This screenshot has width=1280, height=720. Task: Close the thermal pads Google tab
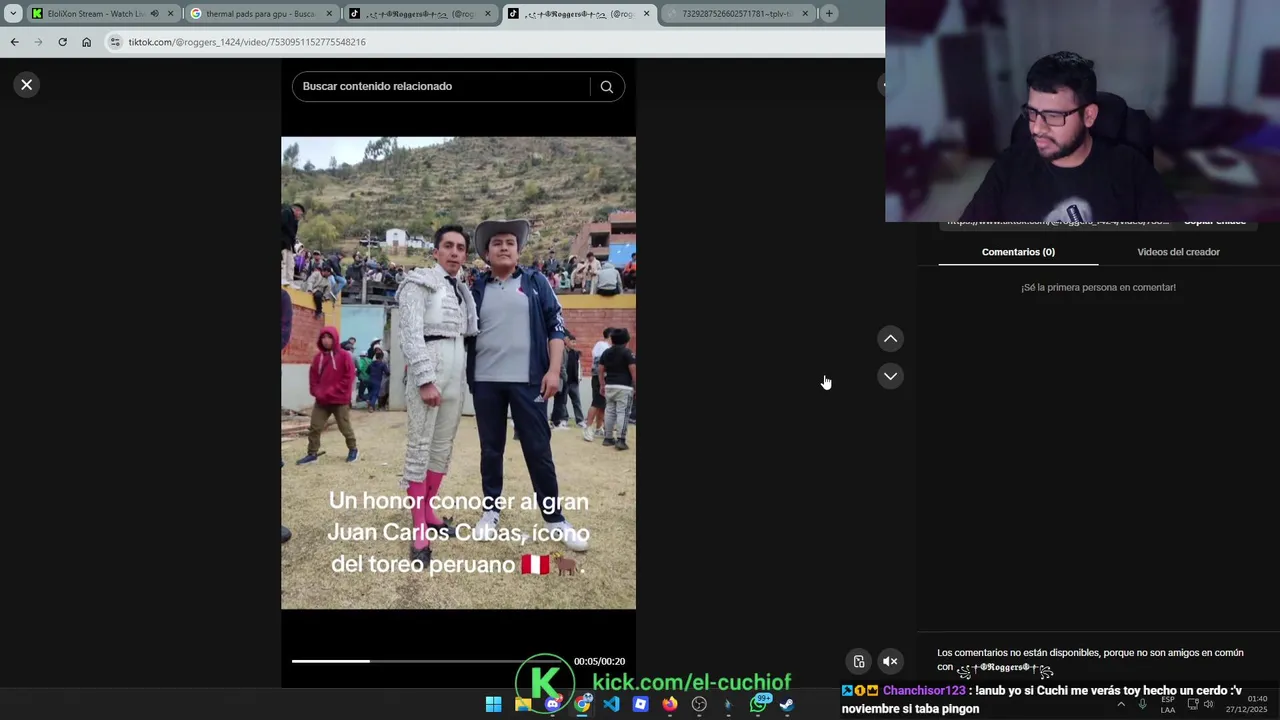[x=329, y=14]
